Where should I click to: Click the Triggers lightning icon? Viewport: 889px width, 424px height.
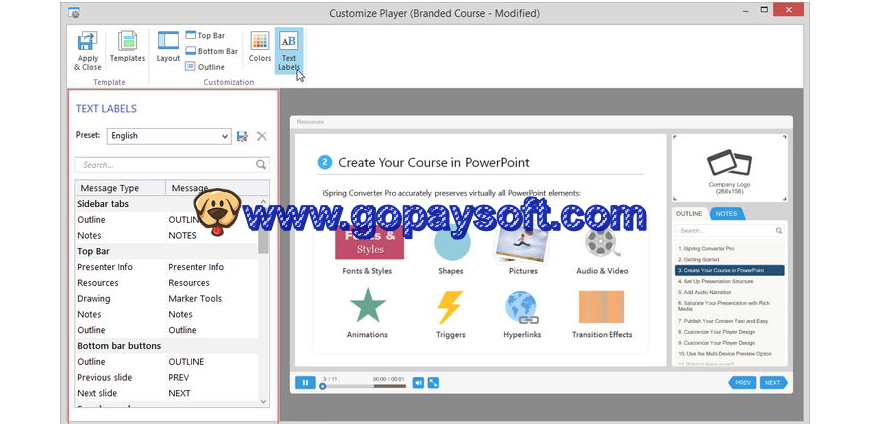tap(450, 307)
